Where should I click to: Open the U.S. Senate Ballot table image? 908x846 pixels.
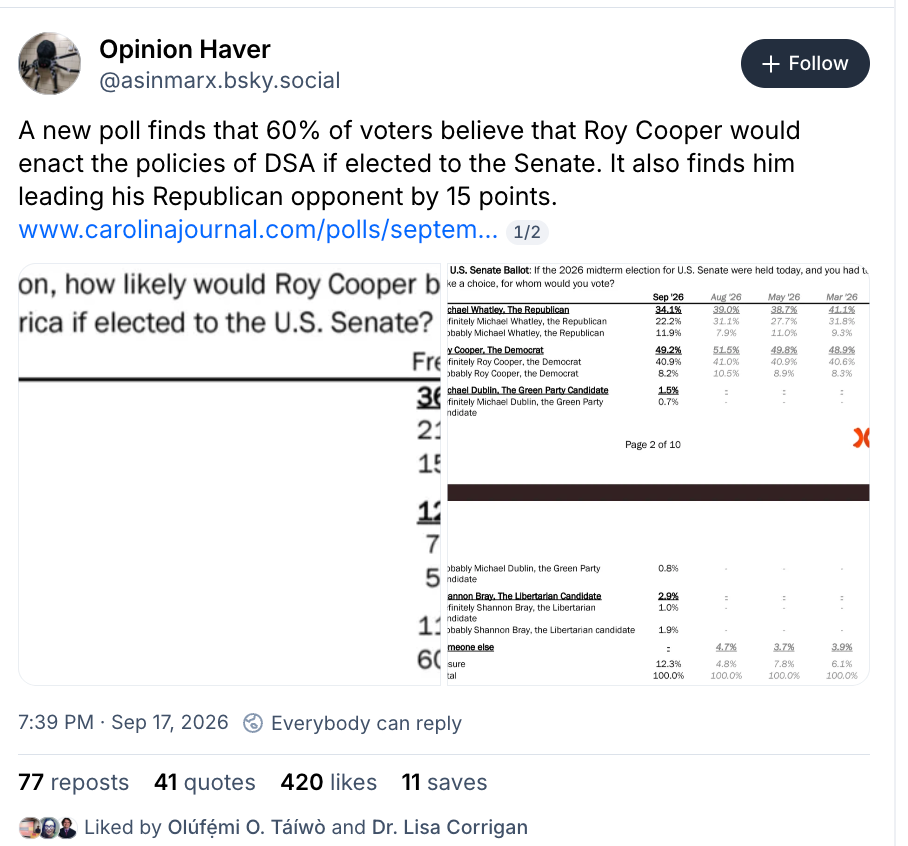[x=658, y=474]
